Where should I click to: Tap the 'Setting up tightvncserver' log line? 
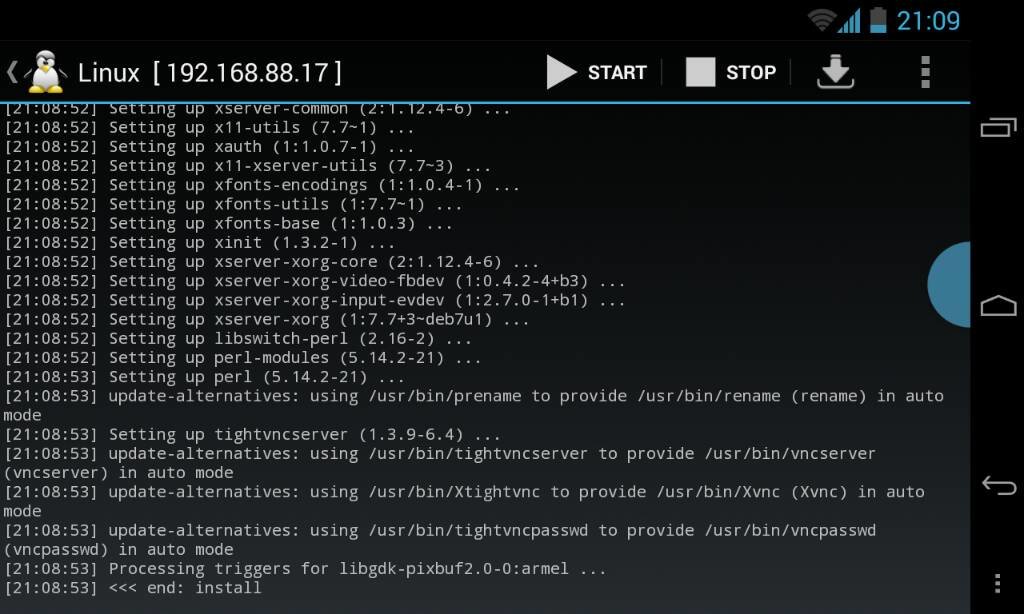tap(253, 434)
